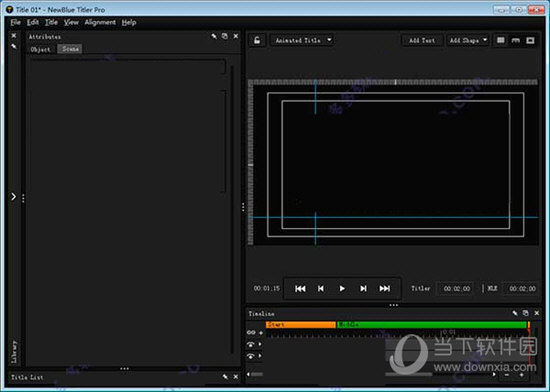550x392 pixels.
Task: Close the left Library sidebar
Action: click(14, 35)
